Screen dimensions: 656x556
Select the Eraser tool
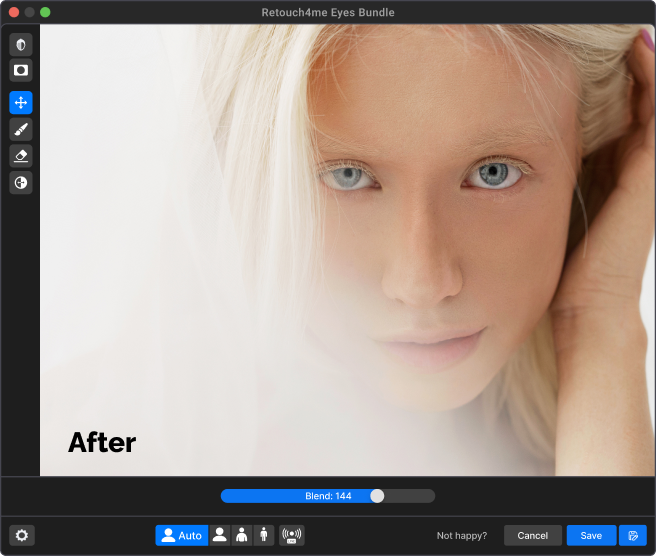click(x=21, y=156)
